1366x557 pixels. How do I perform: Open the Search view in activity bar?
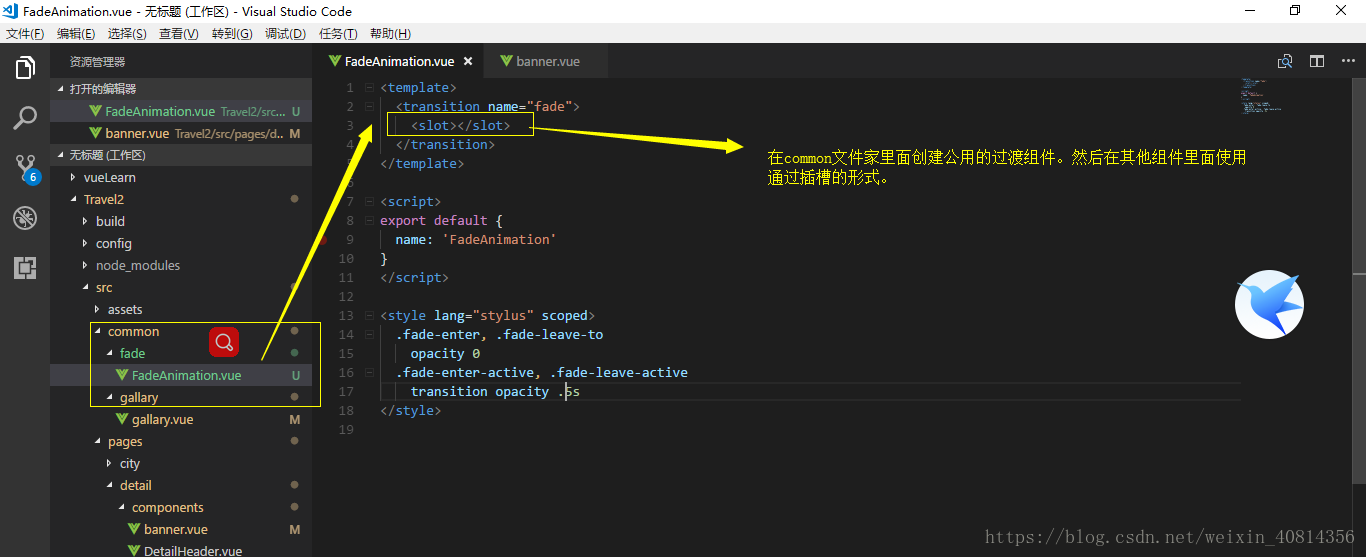click(x=25, y=118)
